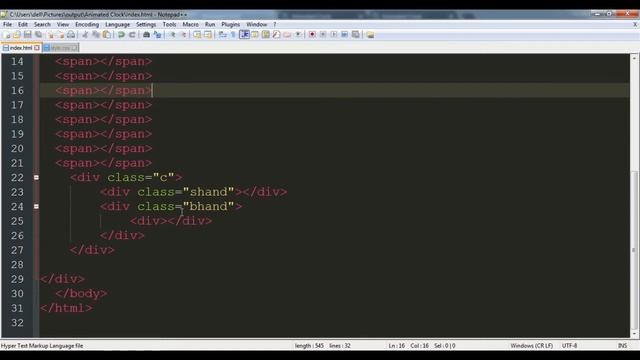Screen dimensions: 640x360
Task: Open the Edit menu
Action: pyautogui.click(x=23, y=24)
